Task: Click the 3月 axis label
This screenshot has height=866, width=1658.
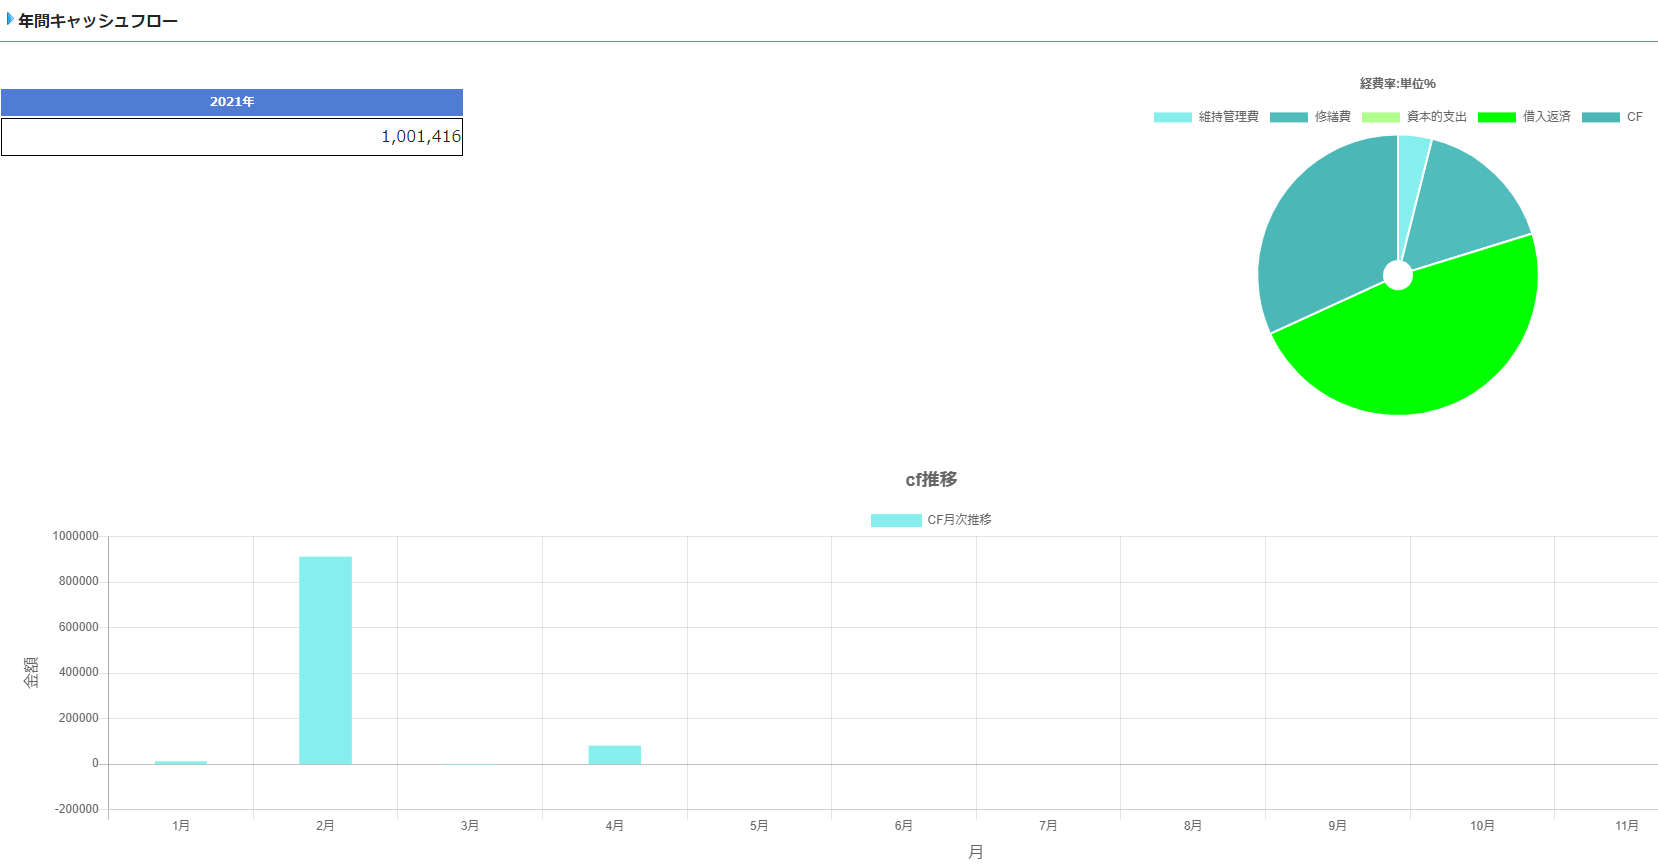Action: (x=470, y=826)
